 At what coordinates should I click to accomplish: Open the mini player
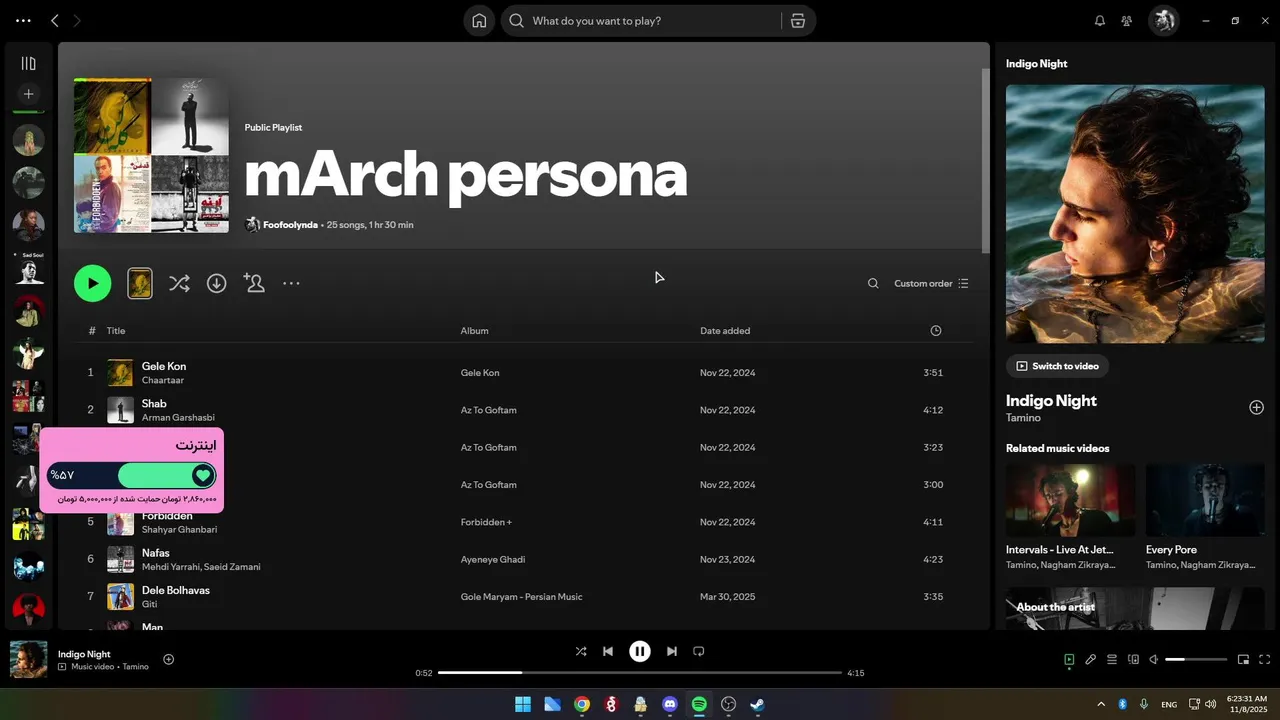pyautogui.click(x=1243, y=659)
